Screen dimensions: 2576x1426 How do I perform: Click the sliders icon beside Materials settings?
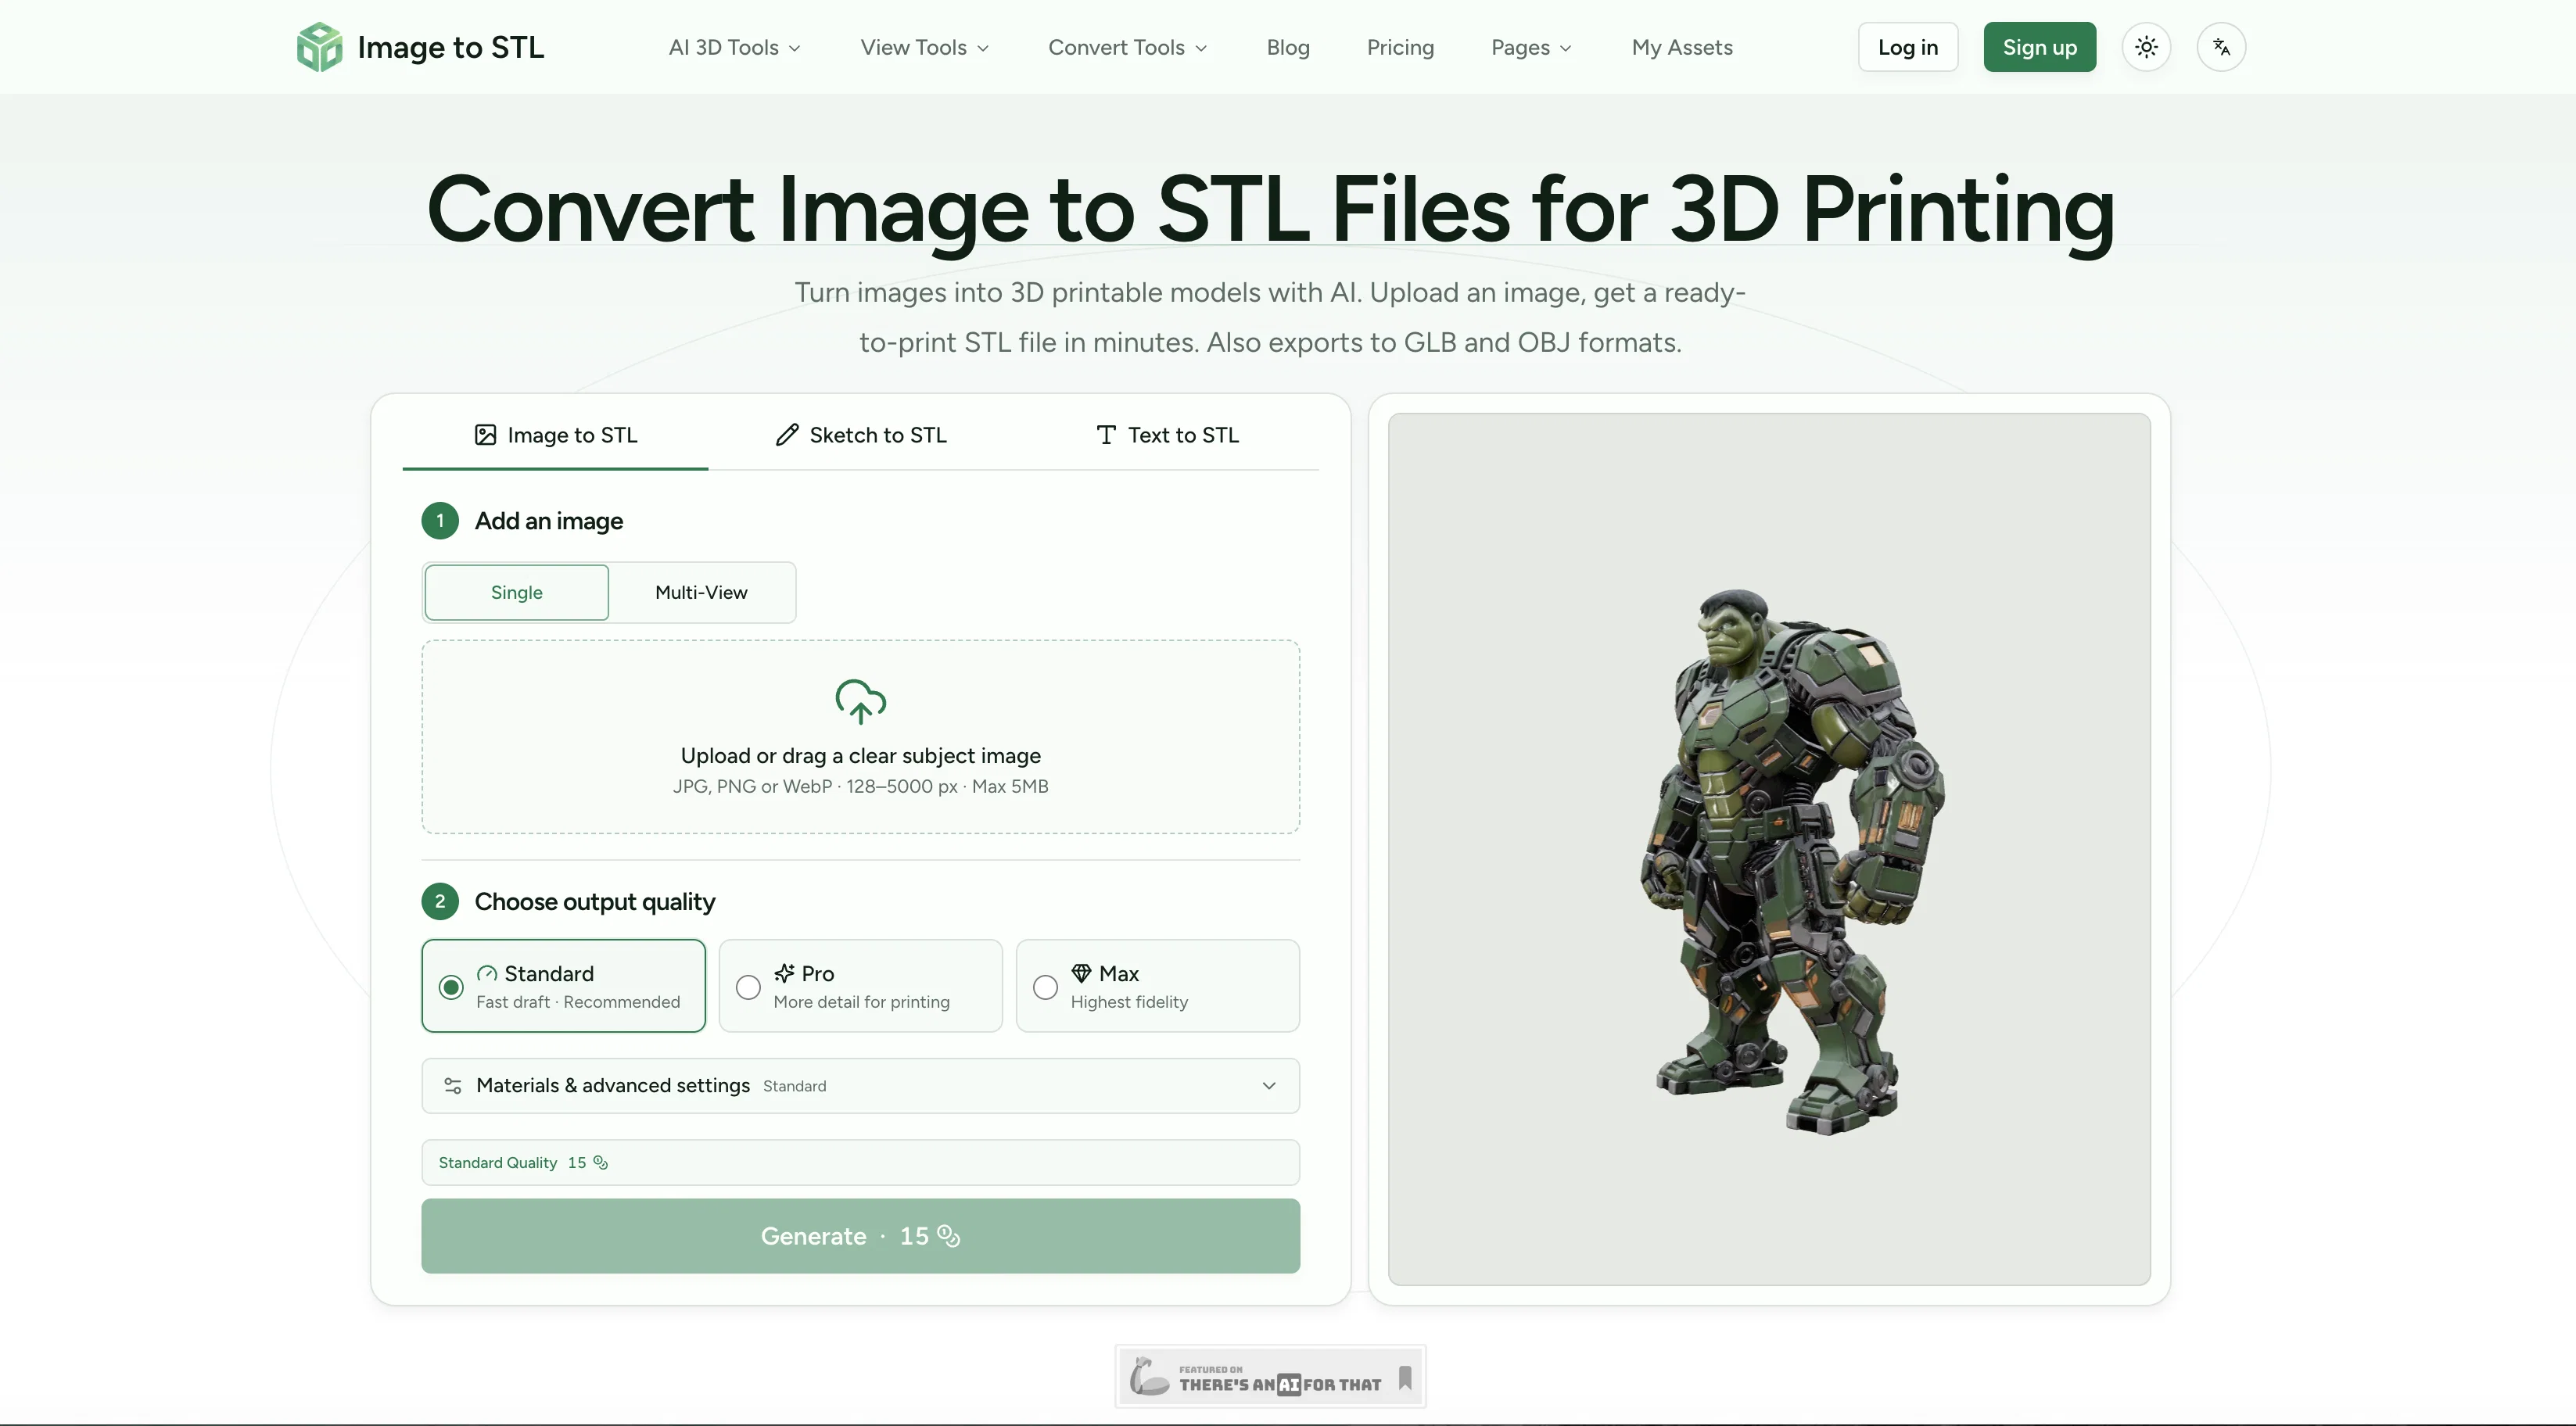(x=453, y=1085)
